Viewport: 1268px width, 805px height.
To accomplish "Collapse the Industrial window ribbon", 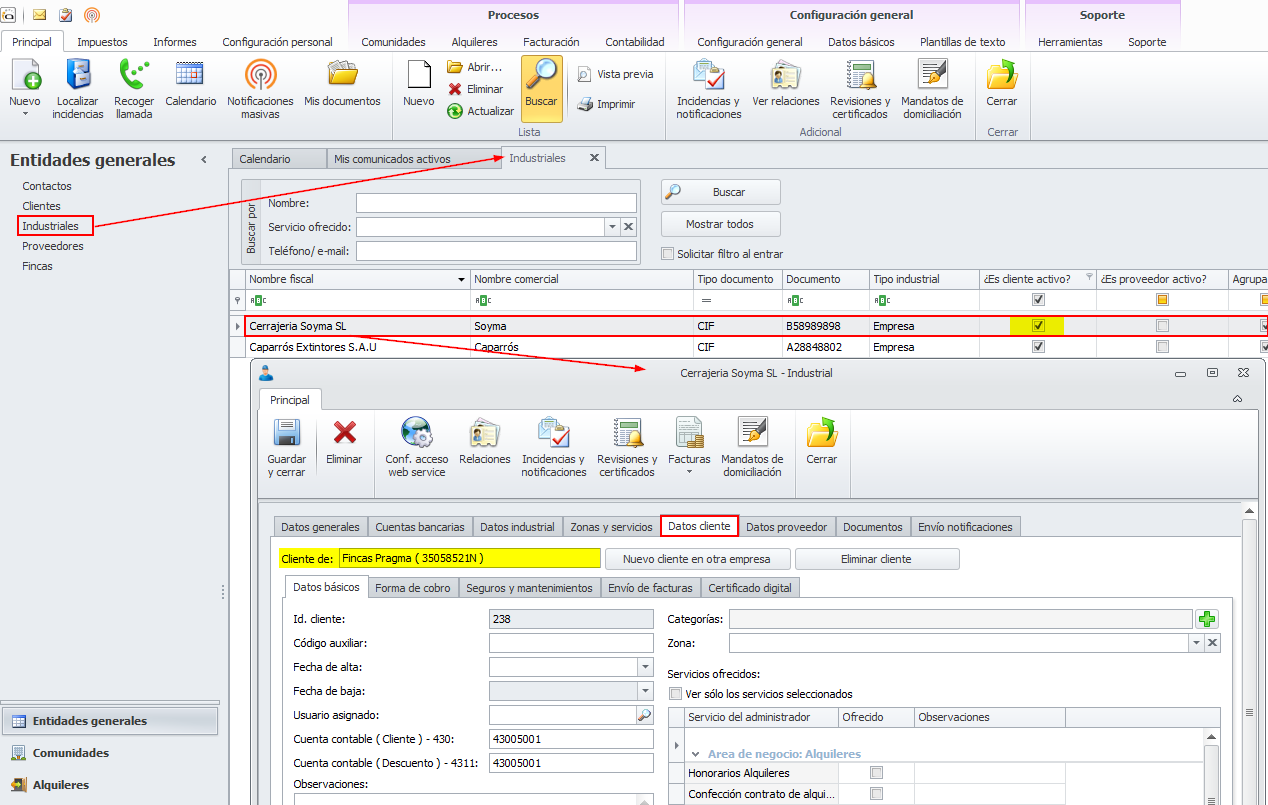I will click(1238, 398).
